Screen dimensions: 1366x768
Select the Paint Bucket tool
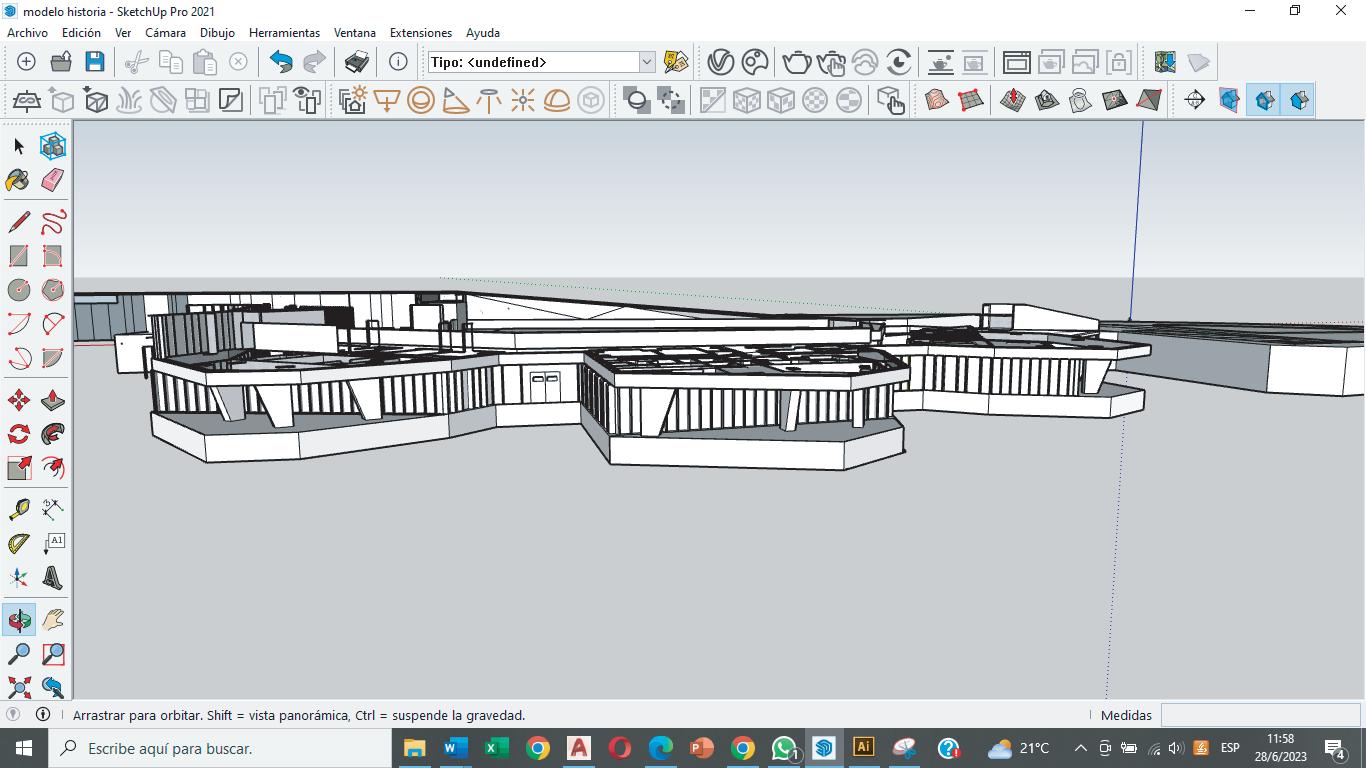[18, 180]
